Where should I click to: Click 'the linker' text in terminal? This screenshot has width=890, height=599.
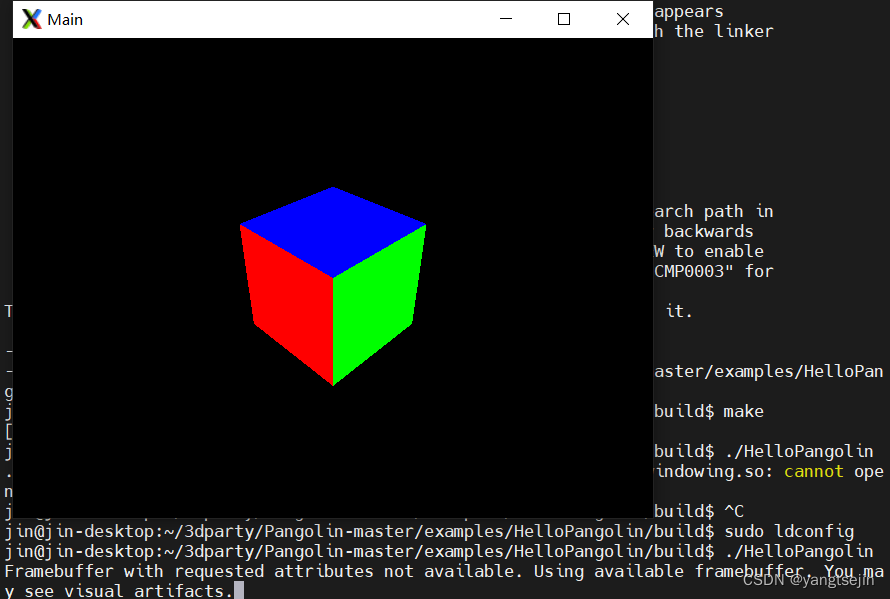(x=724, y=31)
